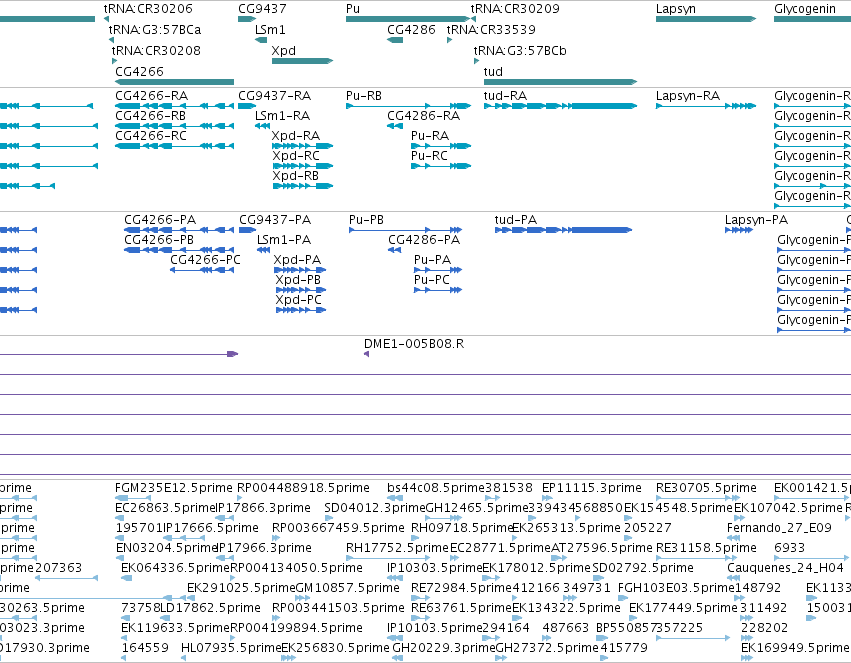The image size is (851, 663).
Task: Select the LSm1 gene glyph
Action: coord(261,40)
